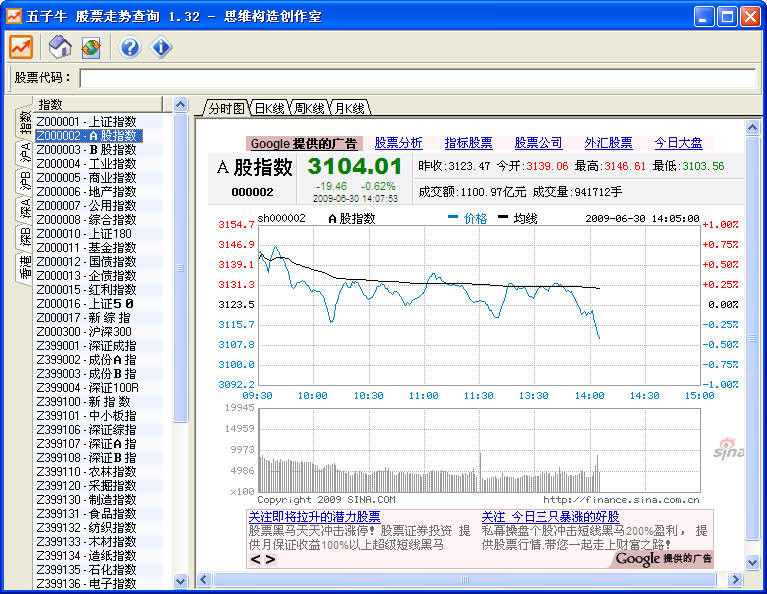Viewport: 767px width, 594px height.
Task: Click the index list vertical scrollbar thumb
Action: click(180, 268)
